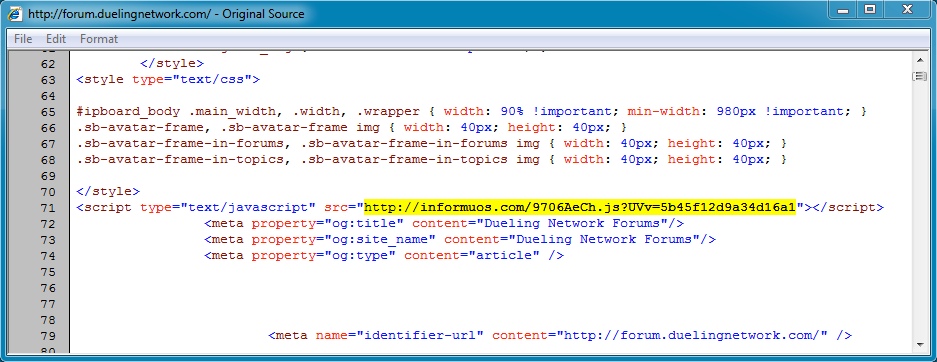
Task: Close the Original Source window
Action: [908, 9]
